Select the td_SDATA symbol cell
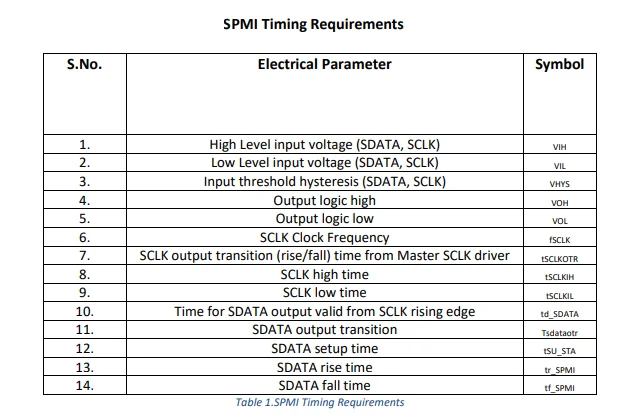The width and height of the screenshot is (642, 418). (x=560, y=312)
